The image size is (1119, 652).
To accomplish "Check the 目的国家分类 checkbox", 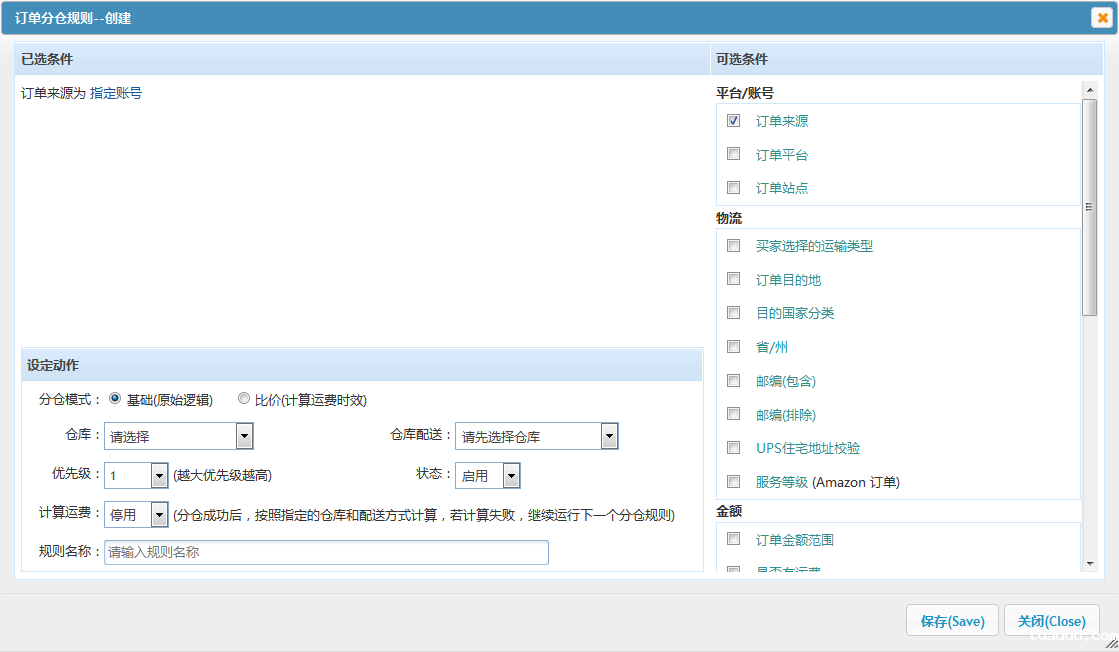I will [x=733, y=312].
